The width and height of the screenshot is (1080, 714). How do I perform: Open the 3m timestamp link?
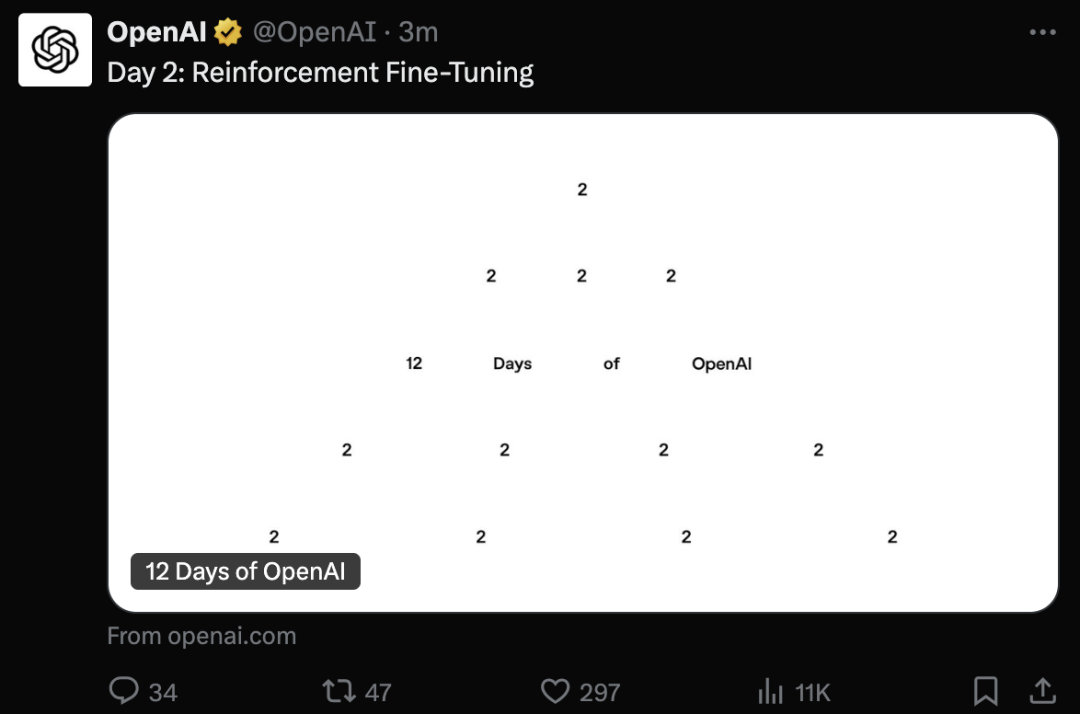point(419,33)
